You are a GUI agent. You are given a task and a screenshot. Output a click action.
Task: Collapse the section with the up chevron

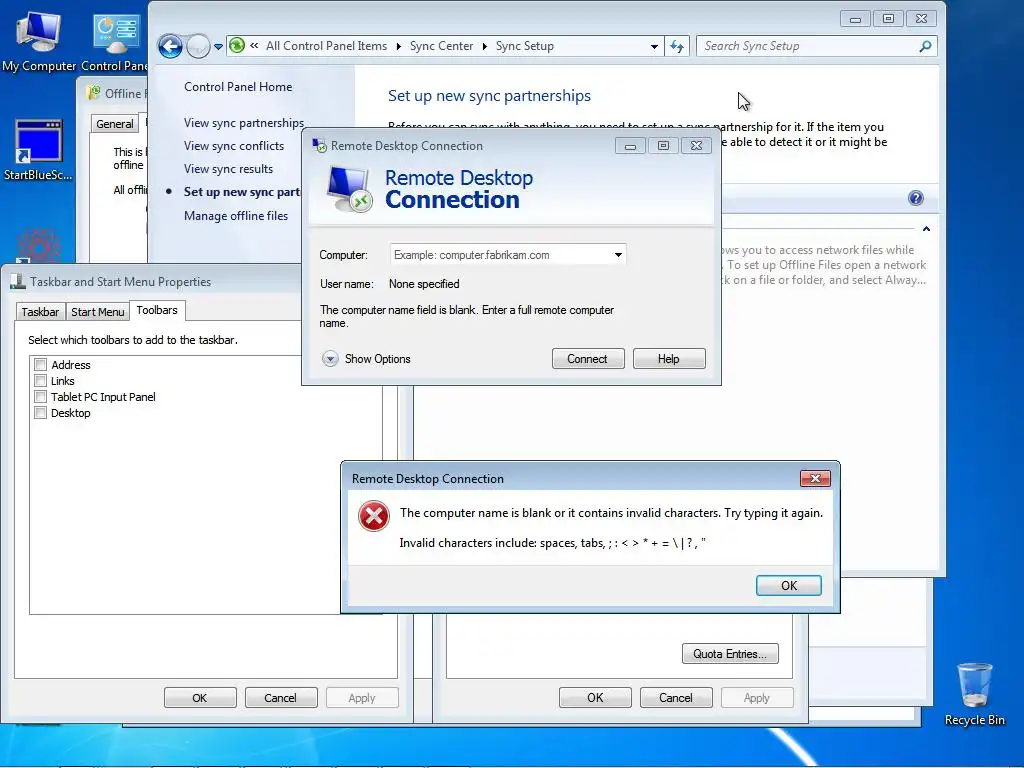coord(926,229)
